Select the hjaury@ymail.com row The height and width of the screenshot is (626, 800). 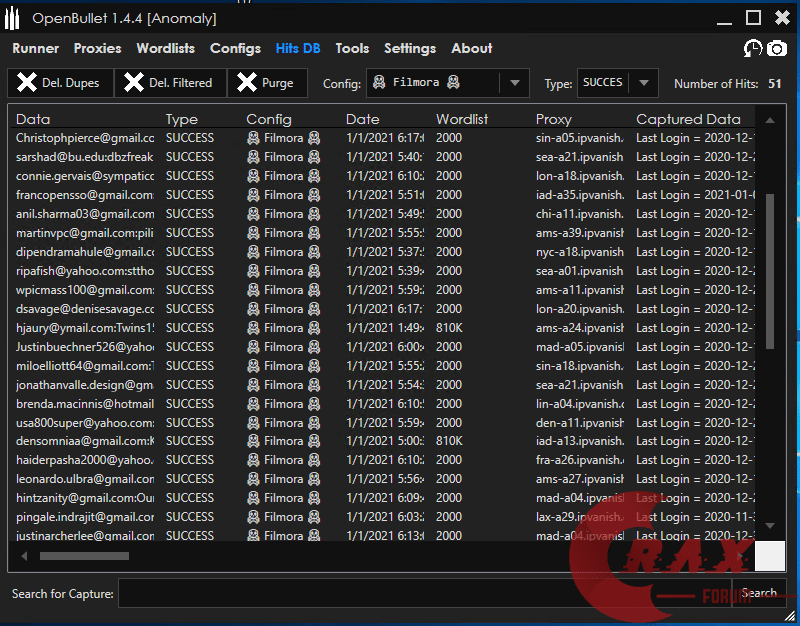(x=383, y=328)
